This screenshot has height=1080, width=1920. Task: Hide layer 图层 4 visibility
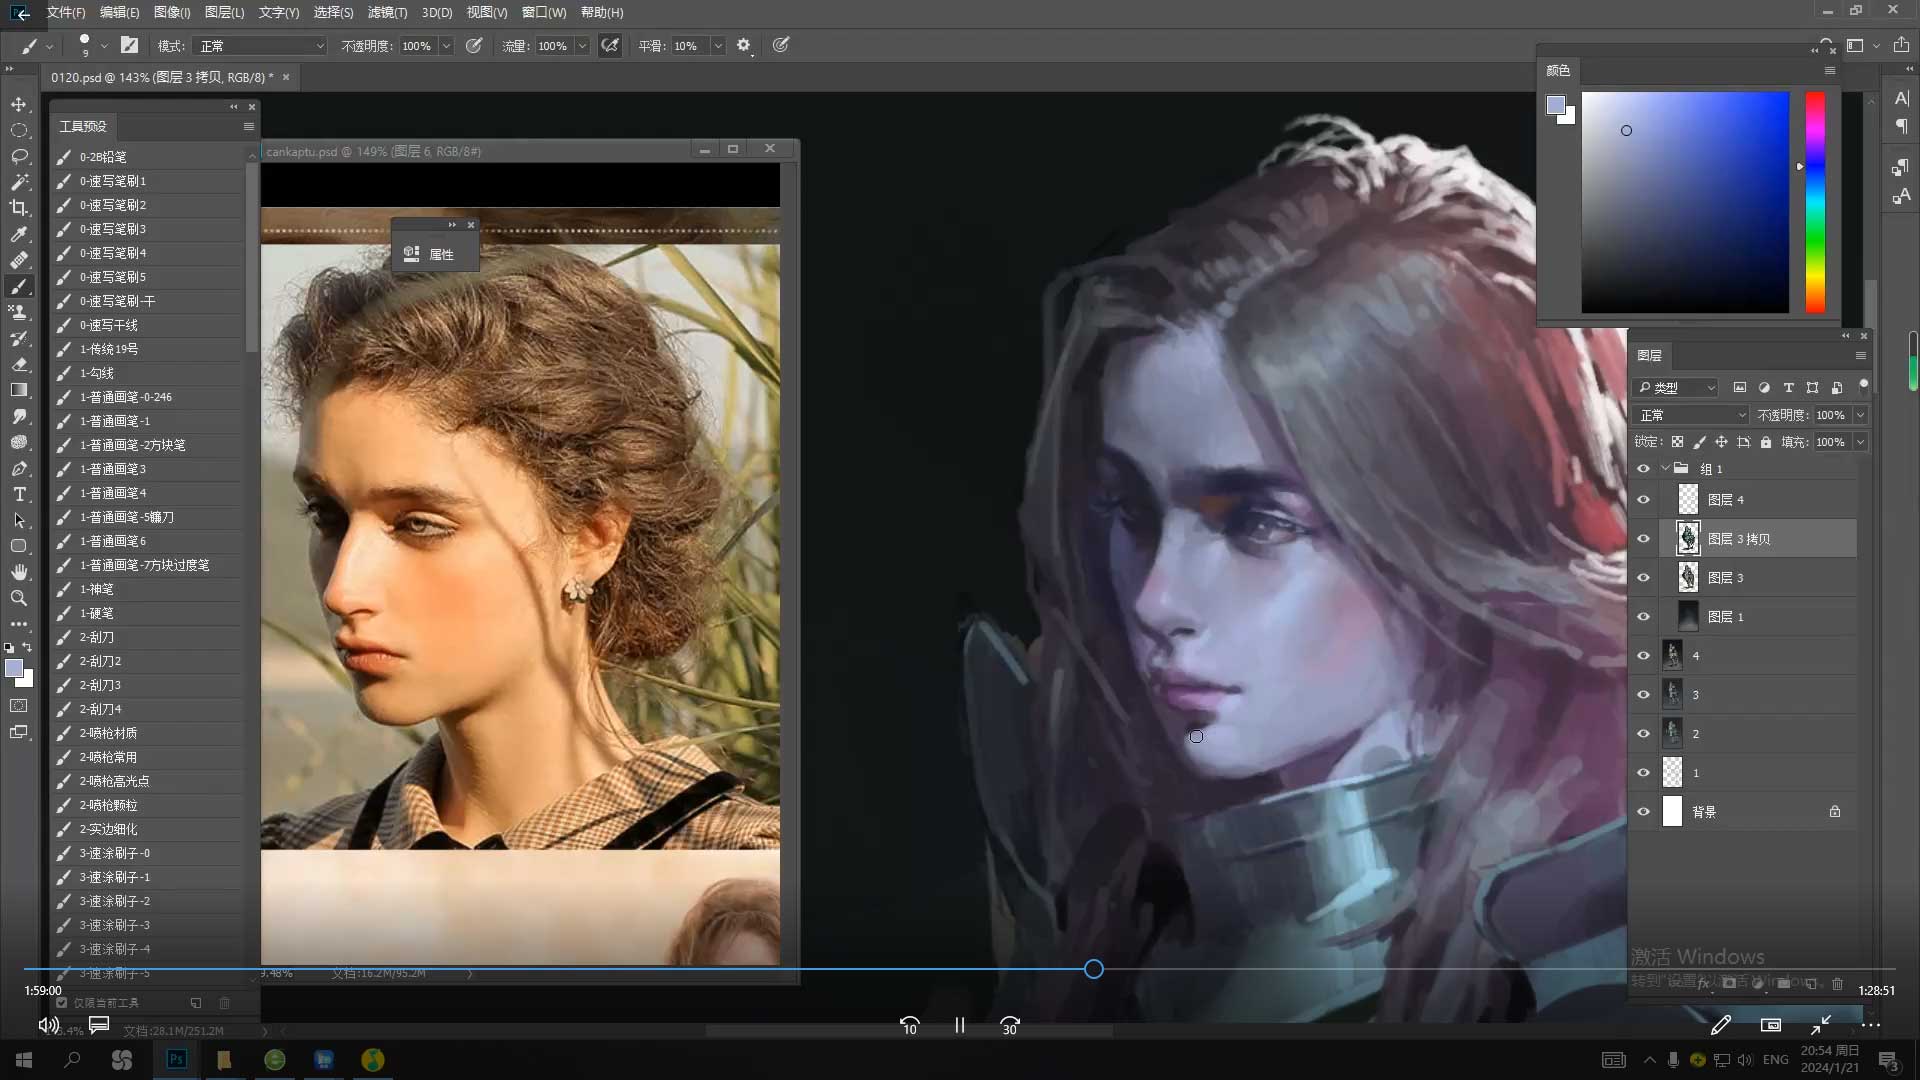click(1643, 500)
